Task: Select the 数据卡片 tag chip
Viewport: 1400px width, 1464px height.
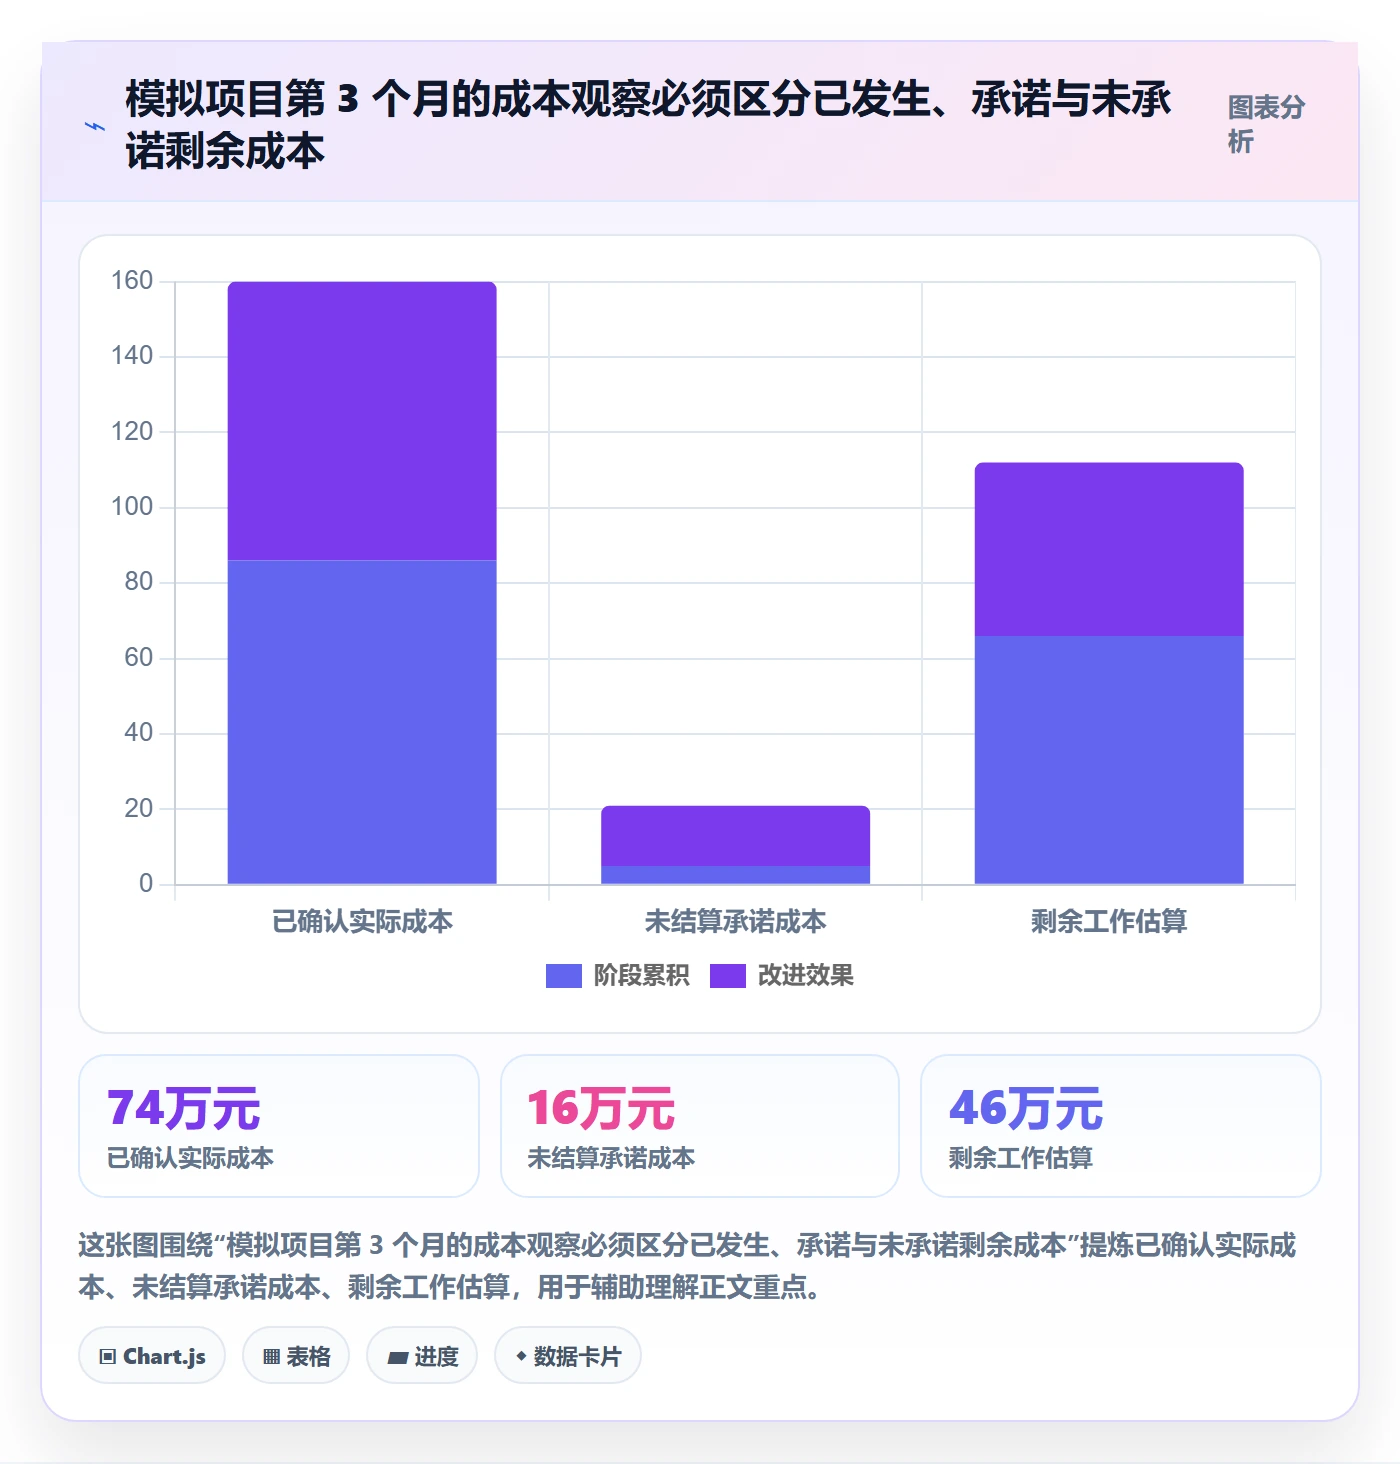Action: (x=568, y=1356)
